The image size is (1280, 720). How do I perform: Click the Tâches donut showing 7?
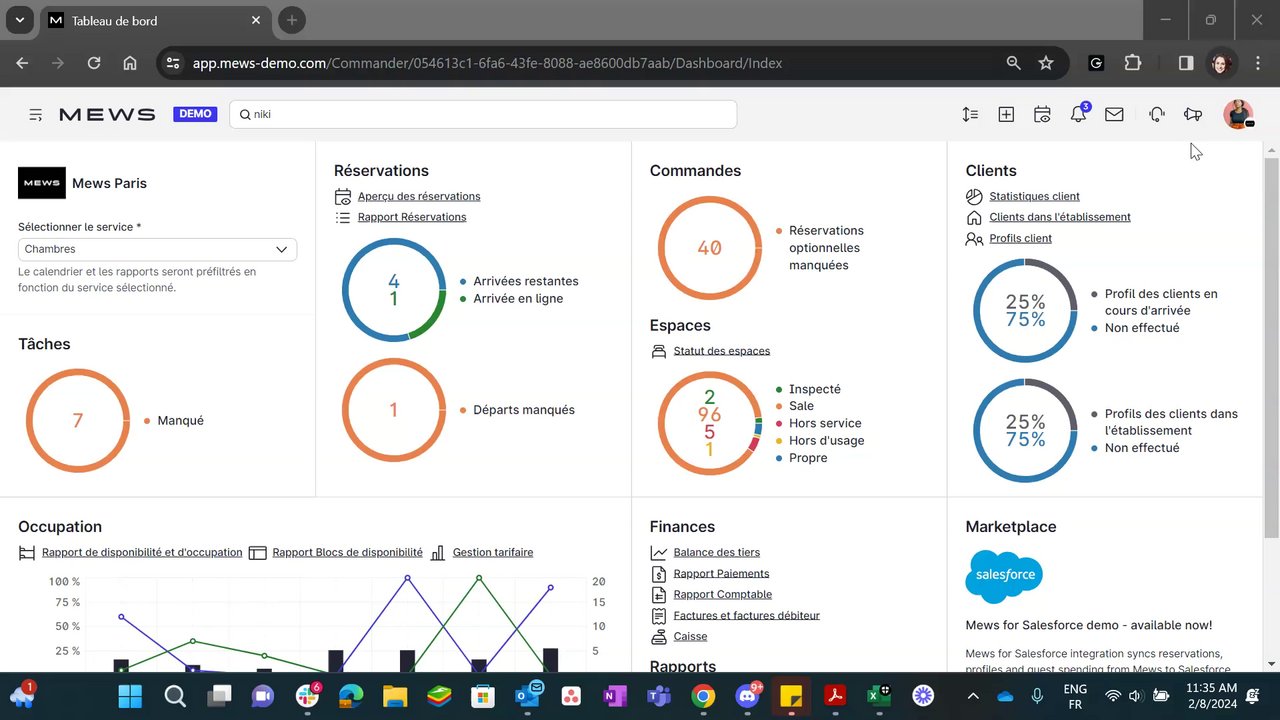coord(78,421)
